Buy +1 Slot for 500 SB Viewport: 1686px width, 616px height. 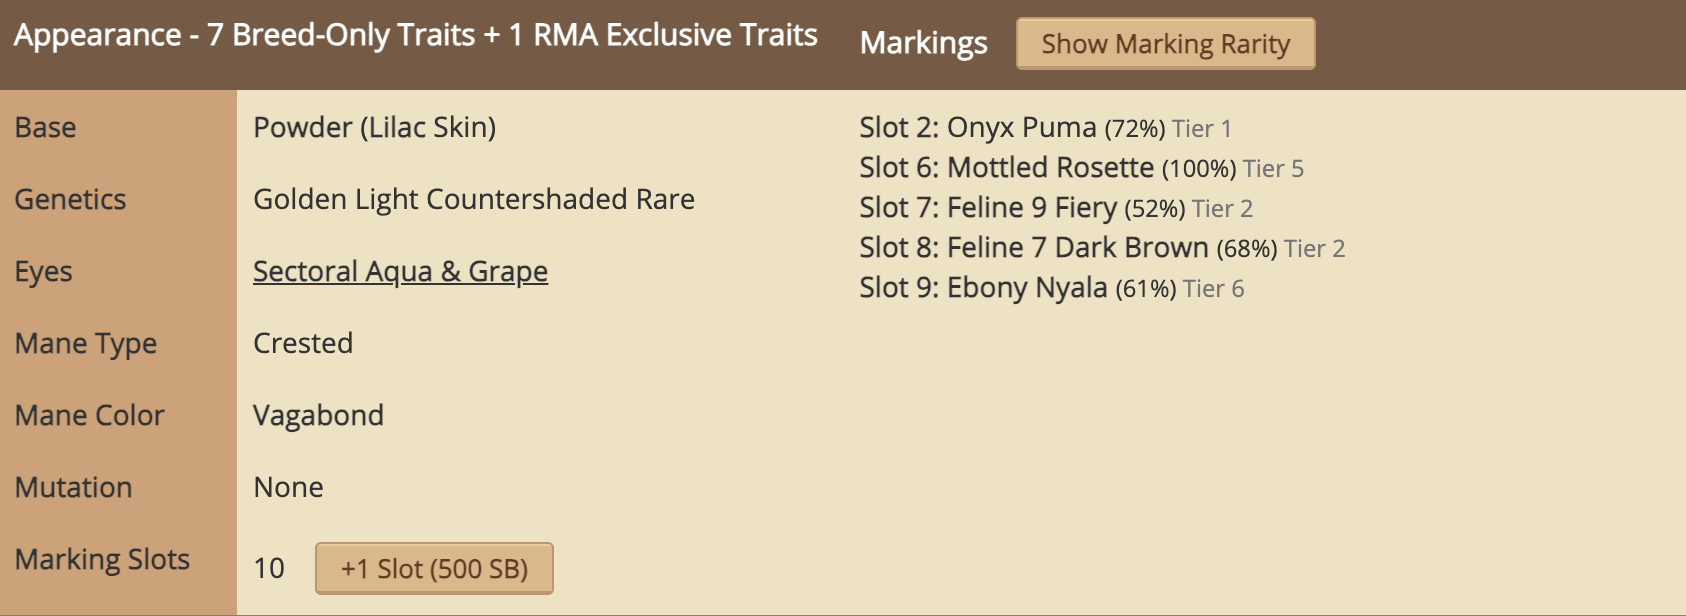[434, 568]
